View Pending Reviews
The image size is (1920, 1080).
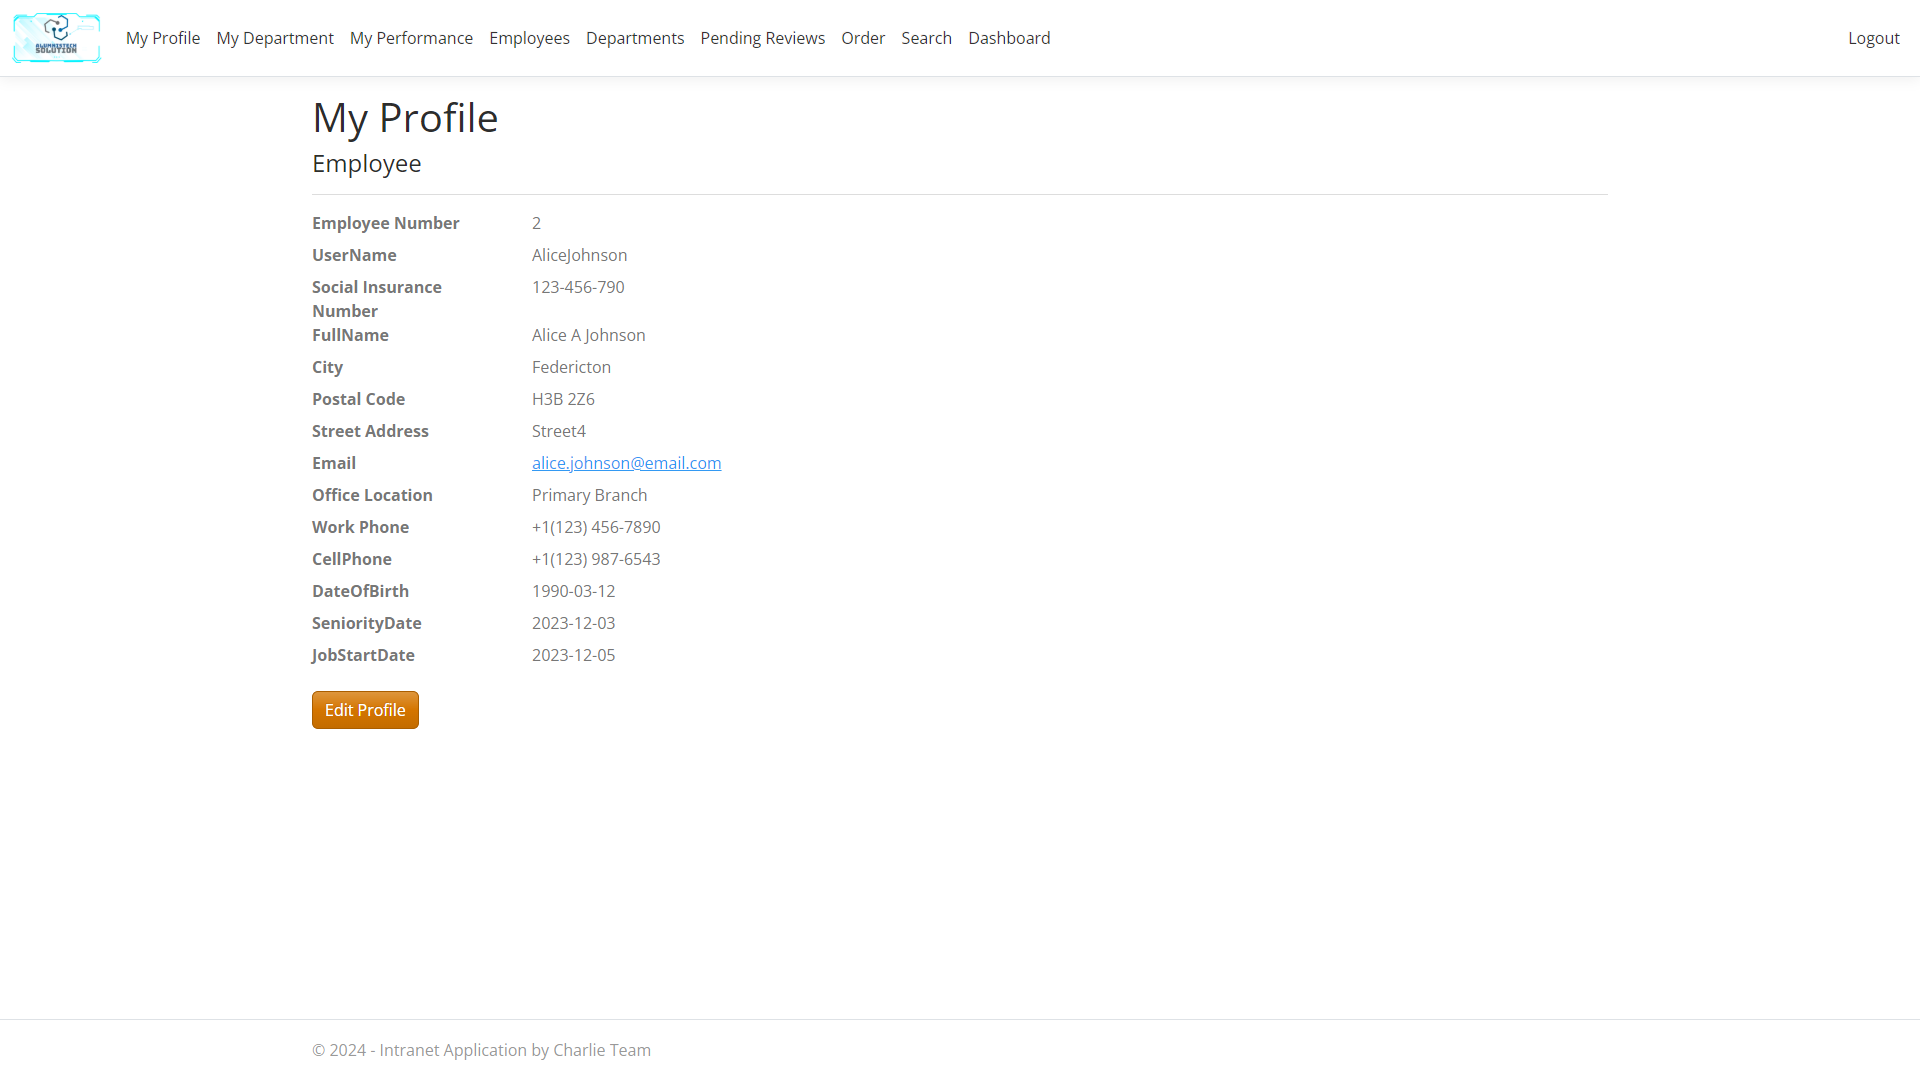coord(762,38)
